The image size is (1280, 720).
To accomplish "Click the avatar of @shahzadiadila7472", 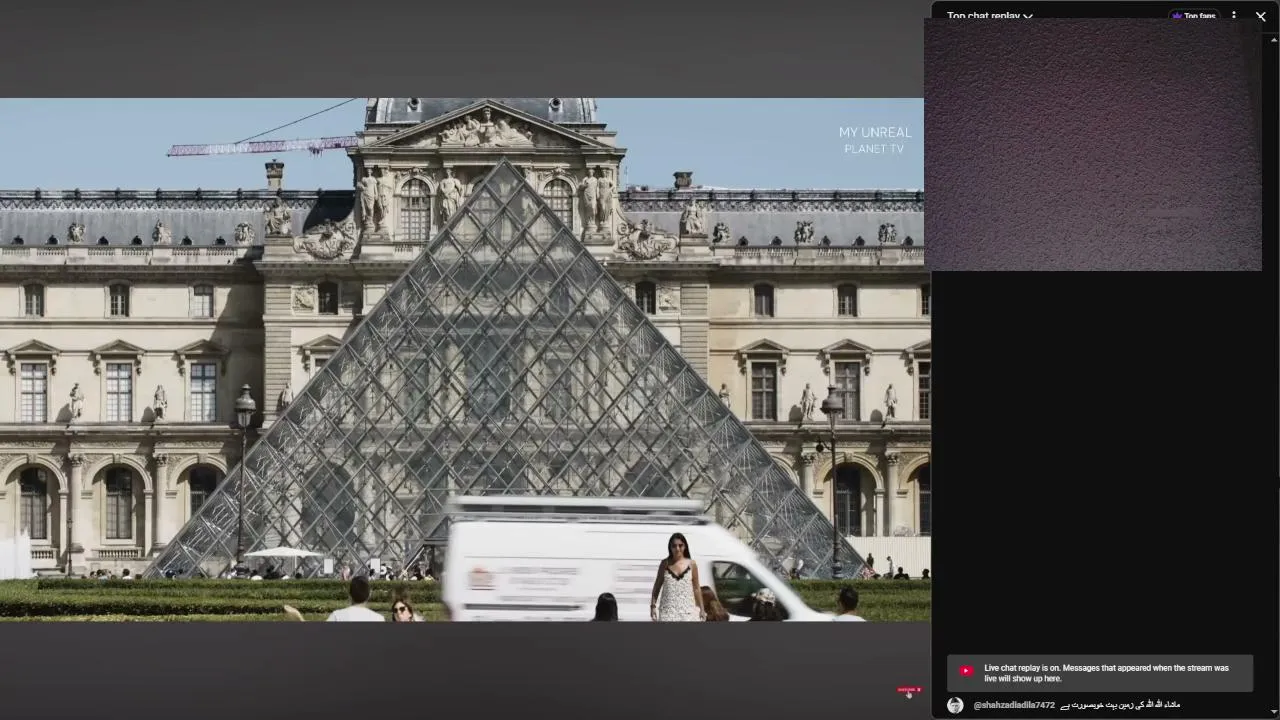I will tap(955, 705).
